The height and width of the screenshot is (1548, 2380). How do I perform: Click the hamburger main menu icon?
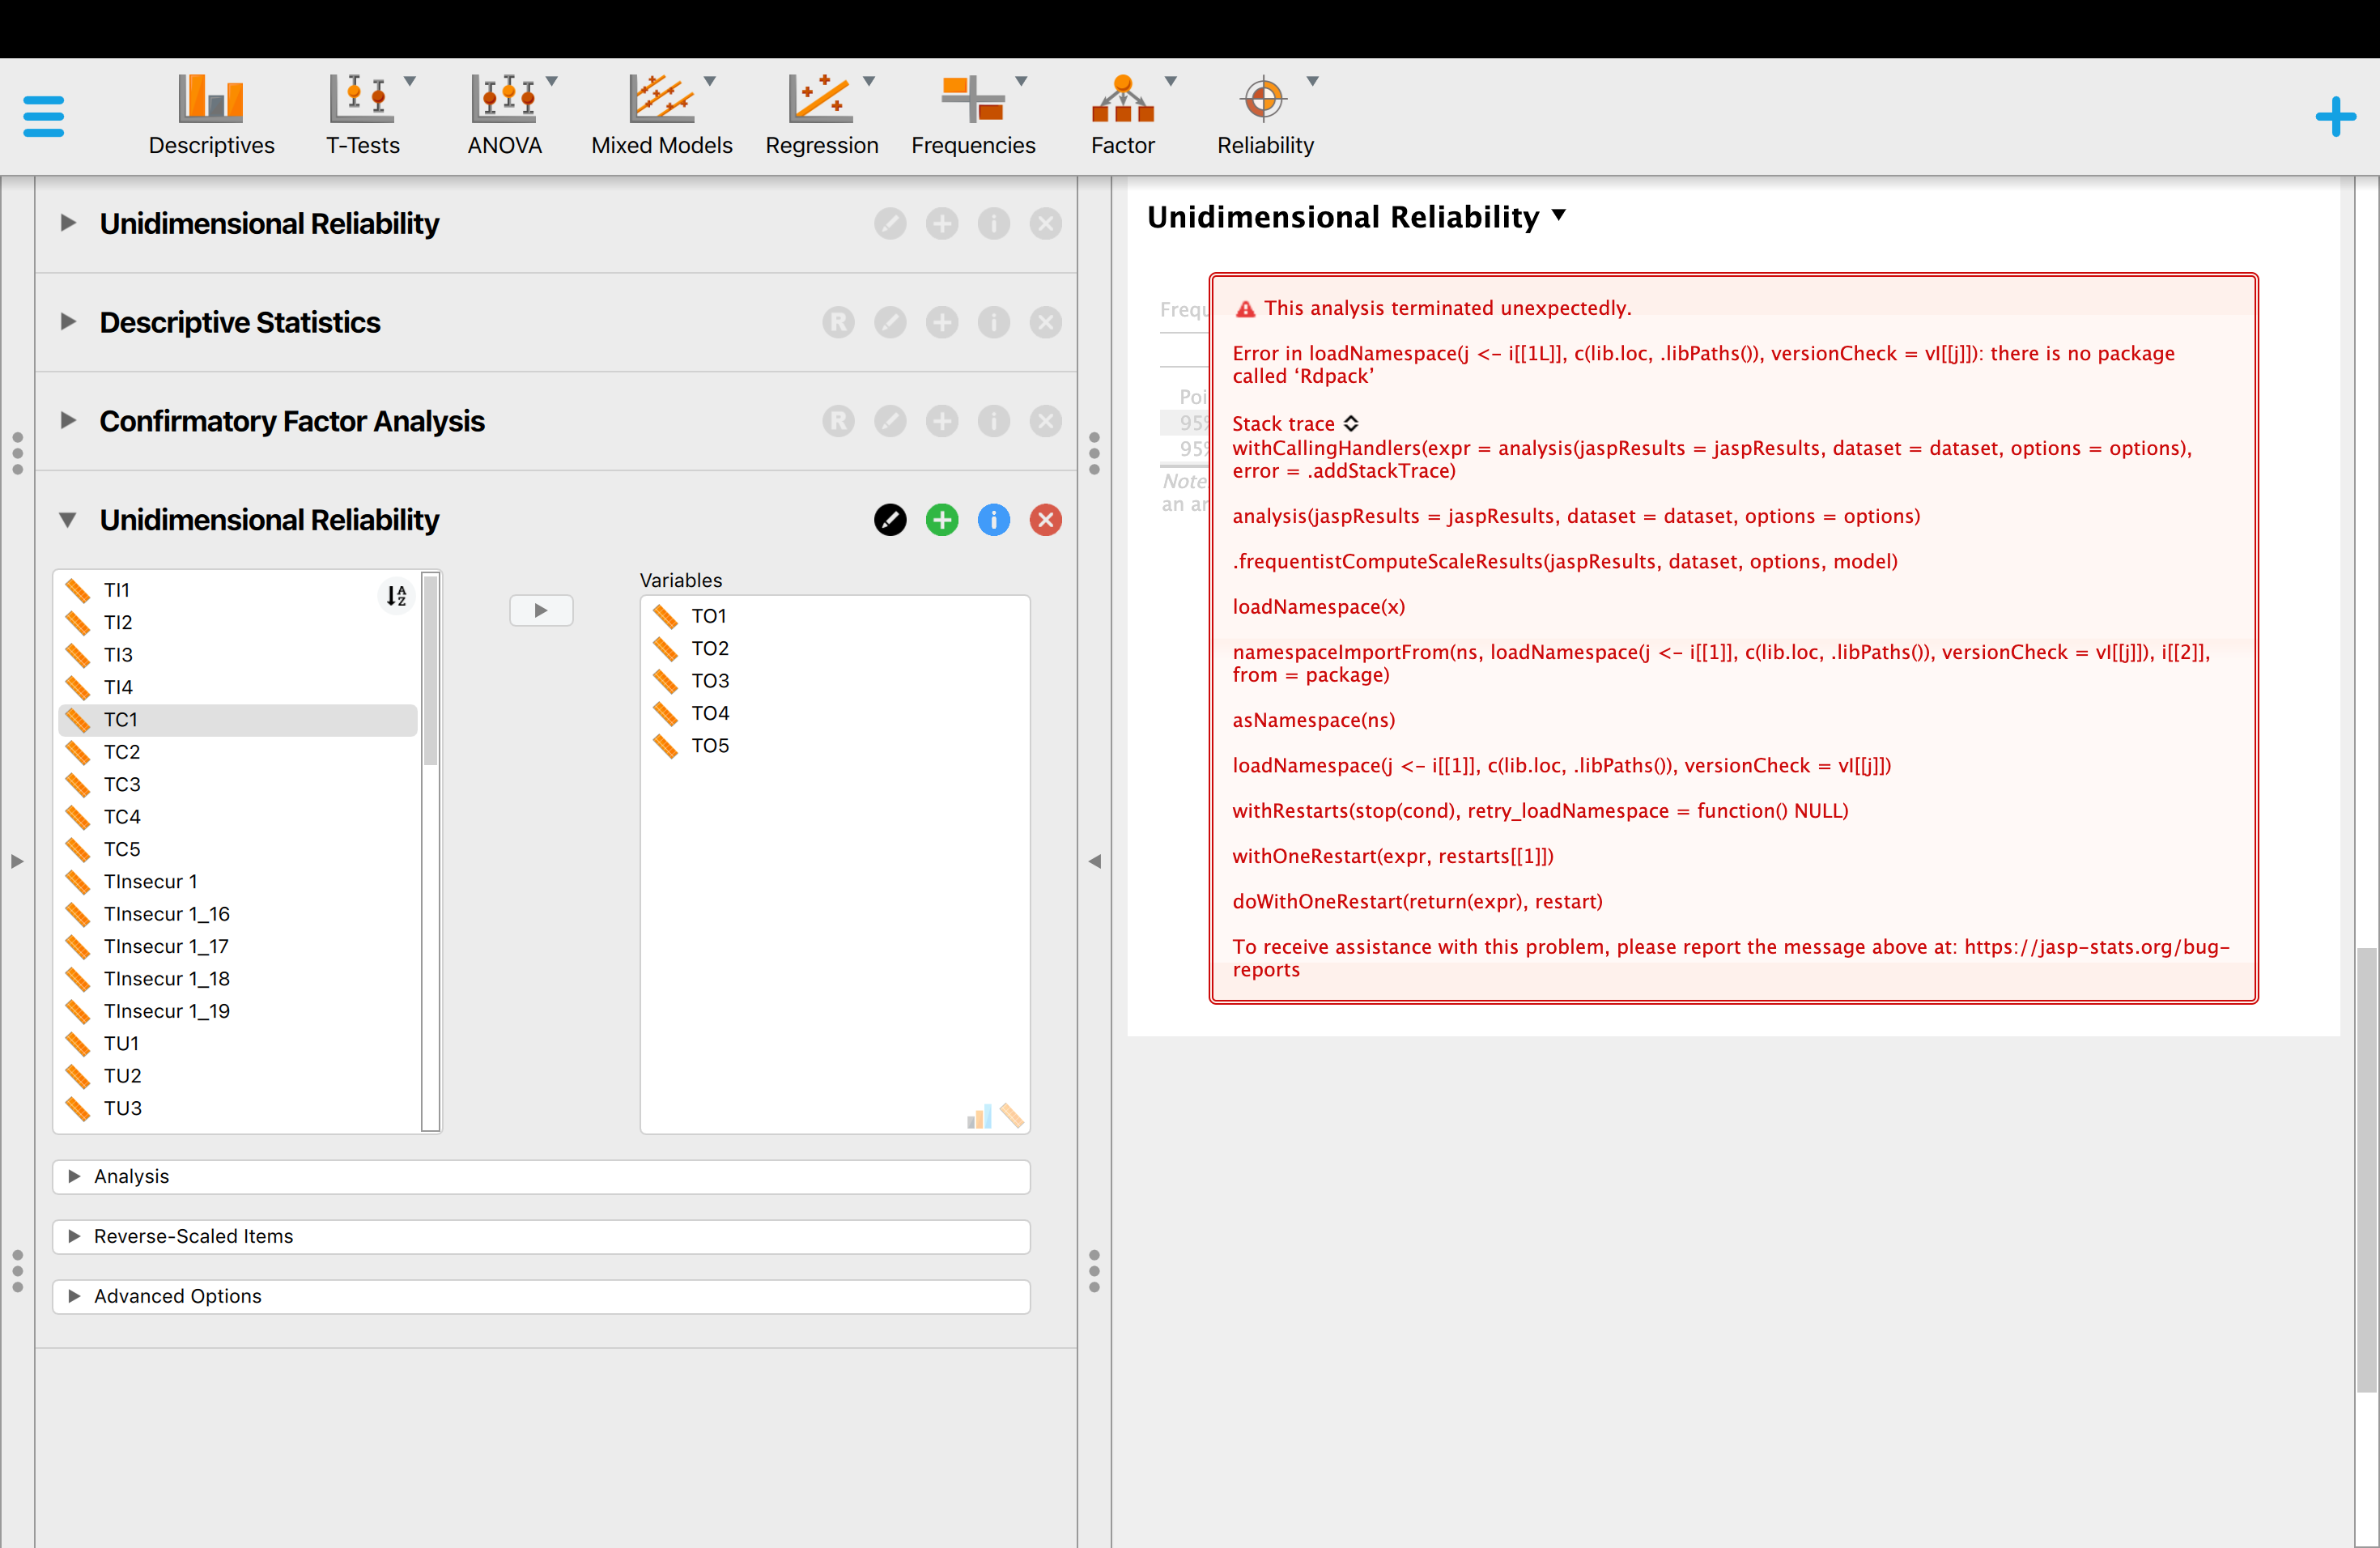43,116
